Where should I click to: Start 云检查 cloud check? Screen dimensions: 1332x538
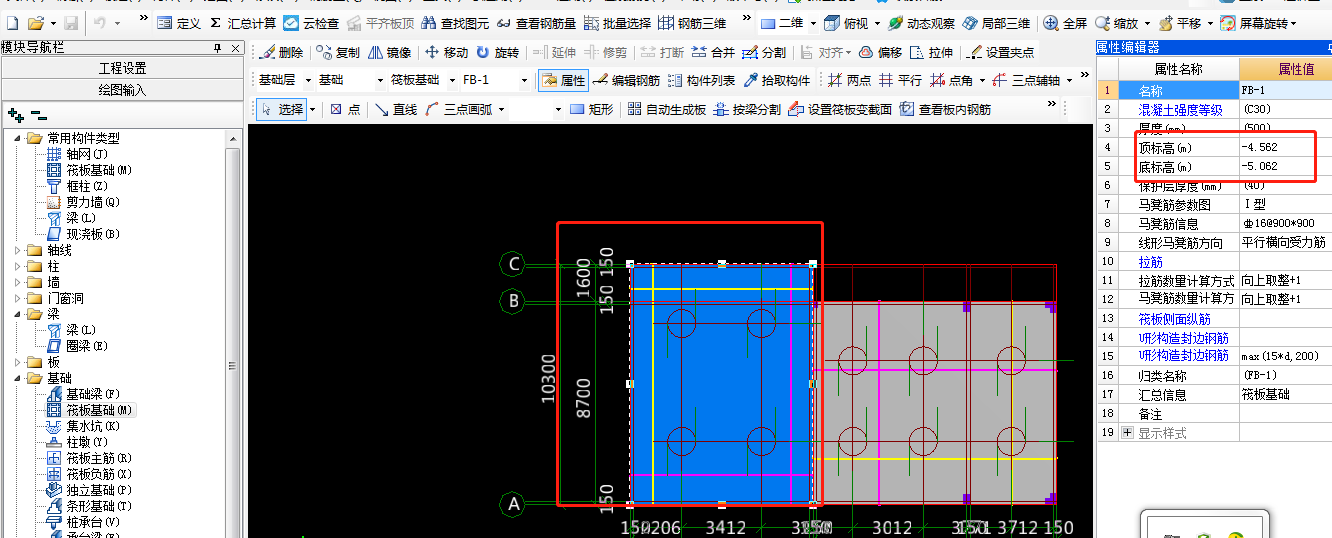click(311, 23)
